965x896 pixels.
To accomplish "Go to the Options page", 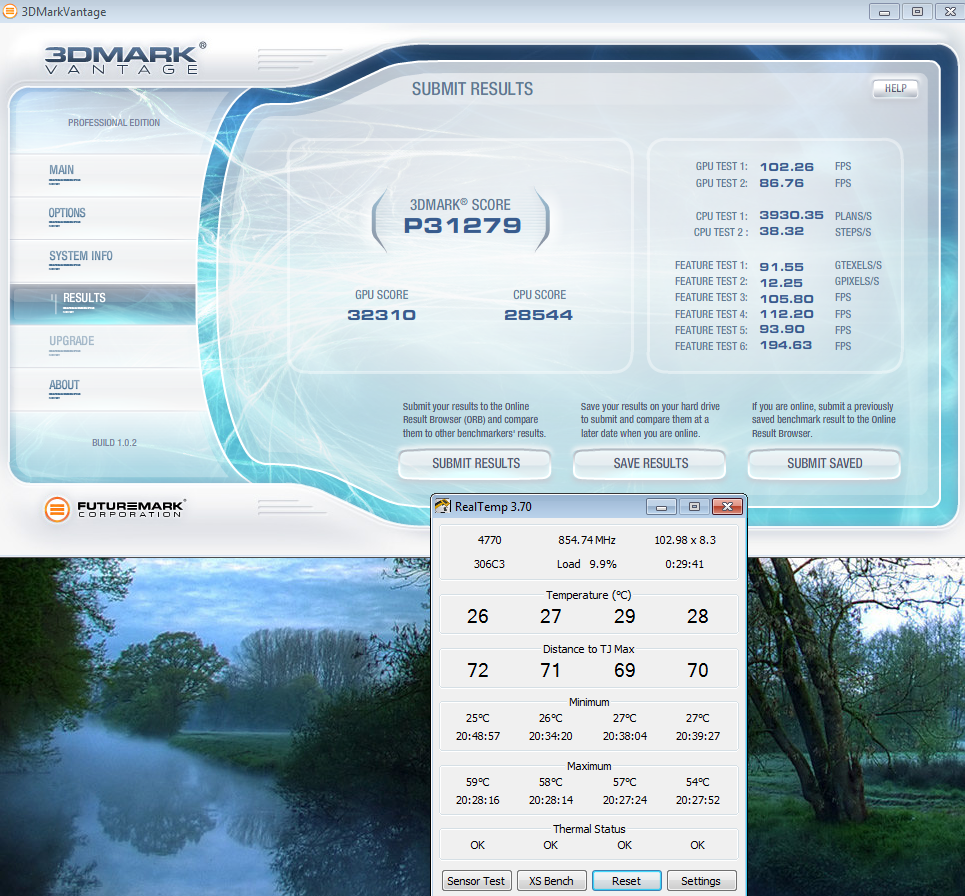I will [x=103, y=218].
